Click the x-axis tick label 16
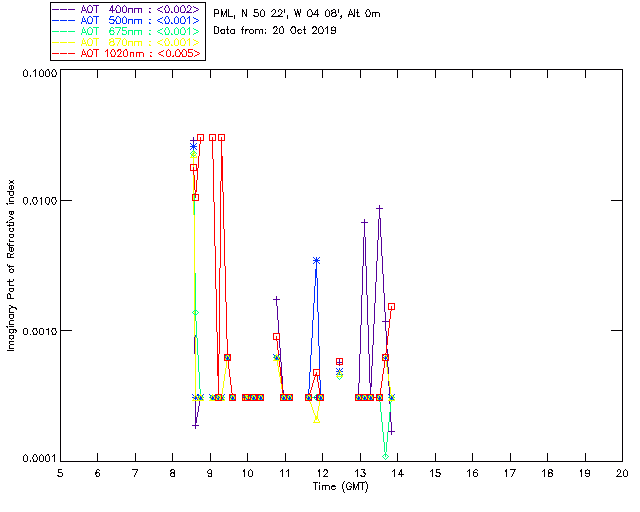640x512 pixels. tap(472, 474)
